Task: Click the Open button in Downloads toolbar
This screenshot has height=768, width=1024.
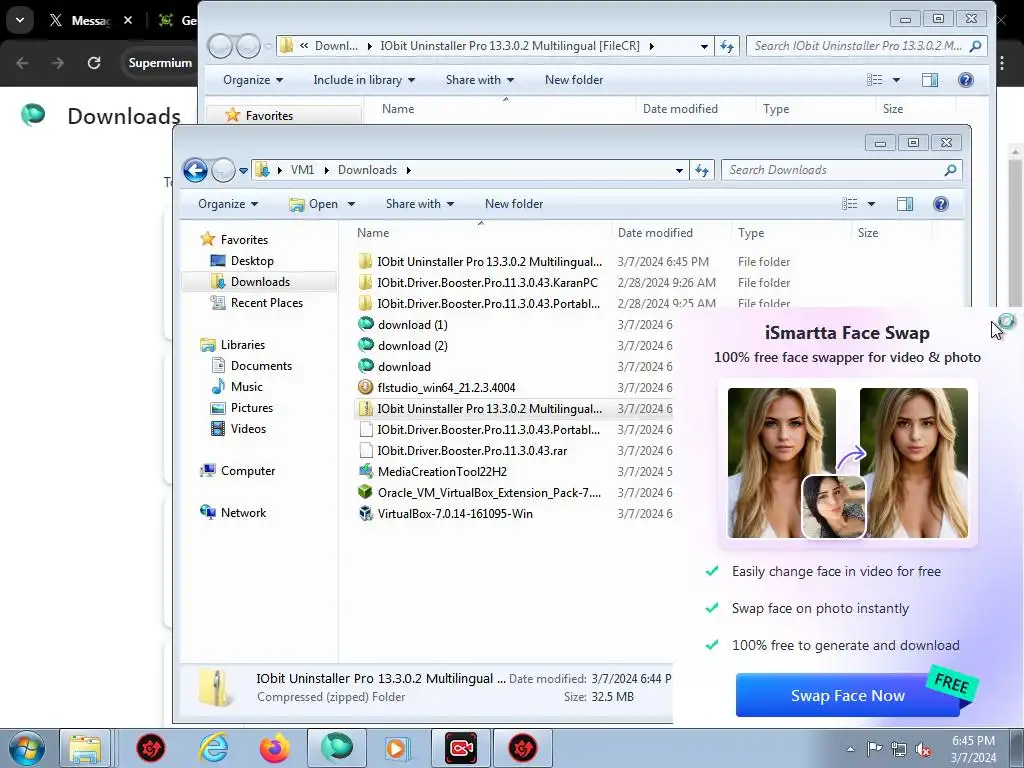Action: pyautogui.click(x=314, y=204)
